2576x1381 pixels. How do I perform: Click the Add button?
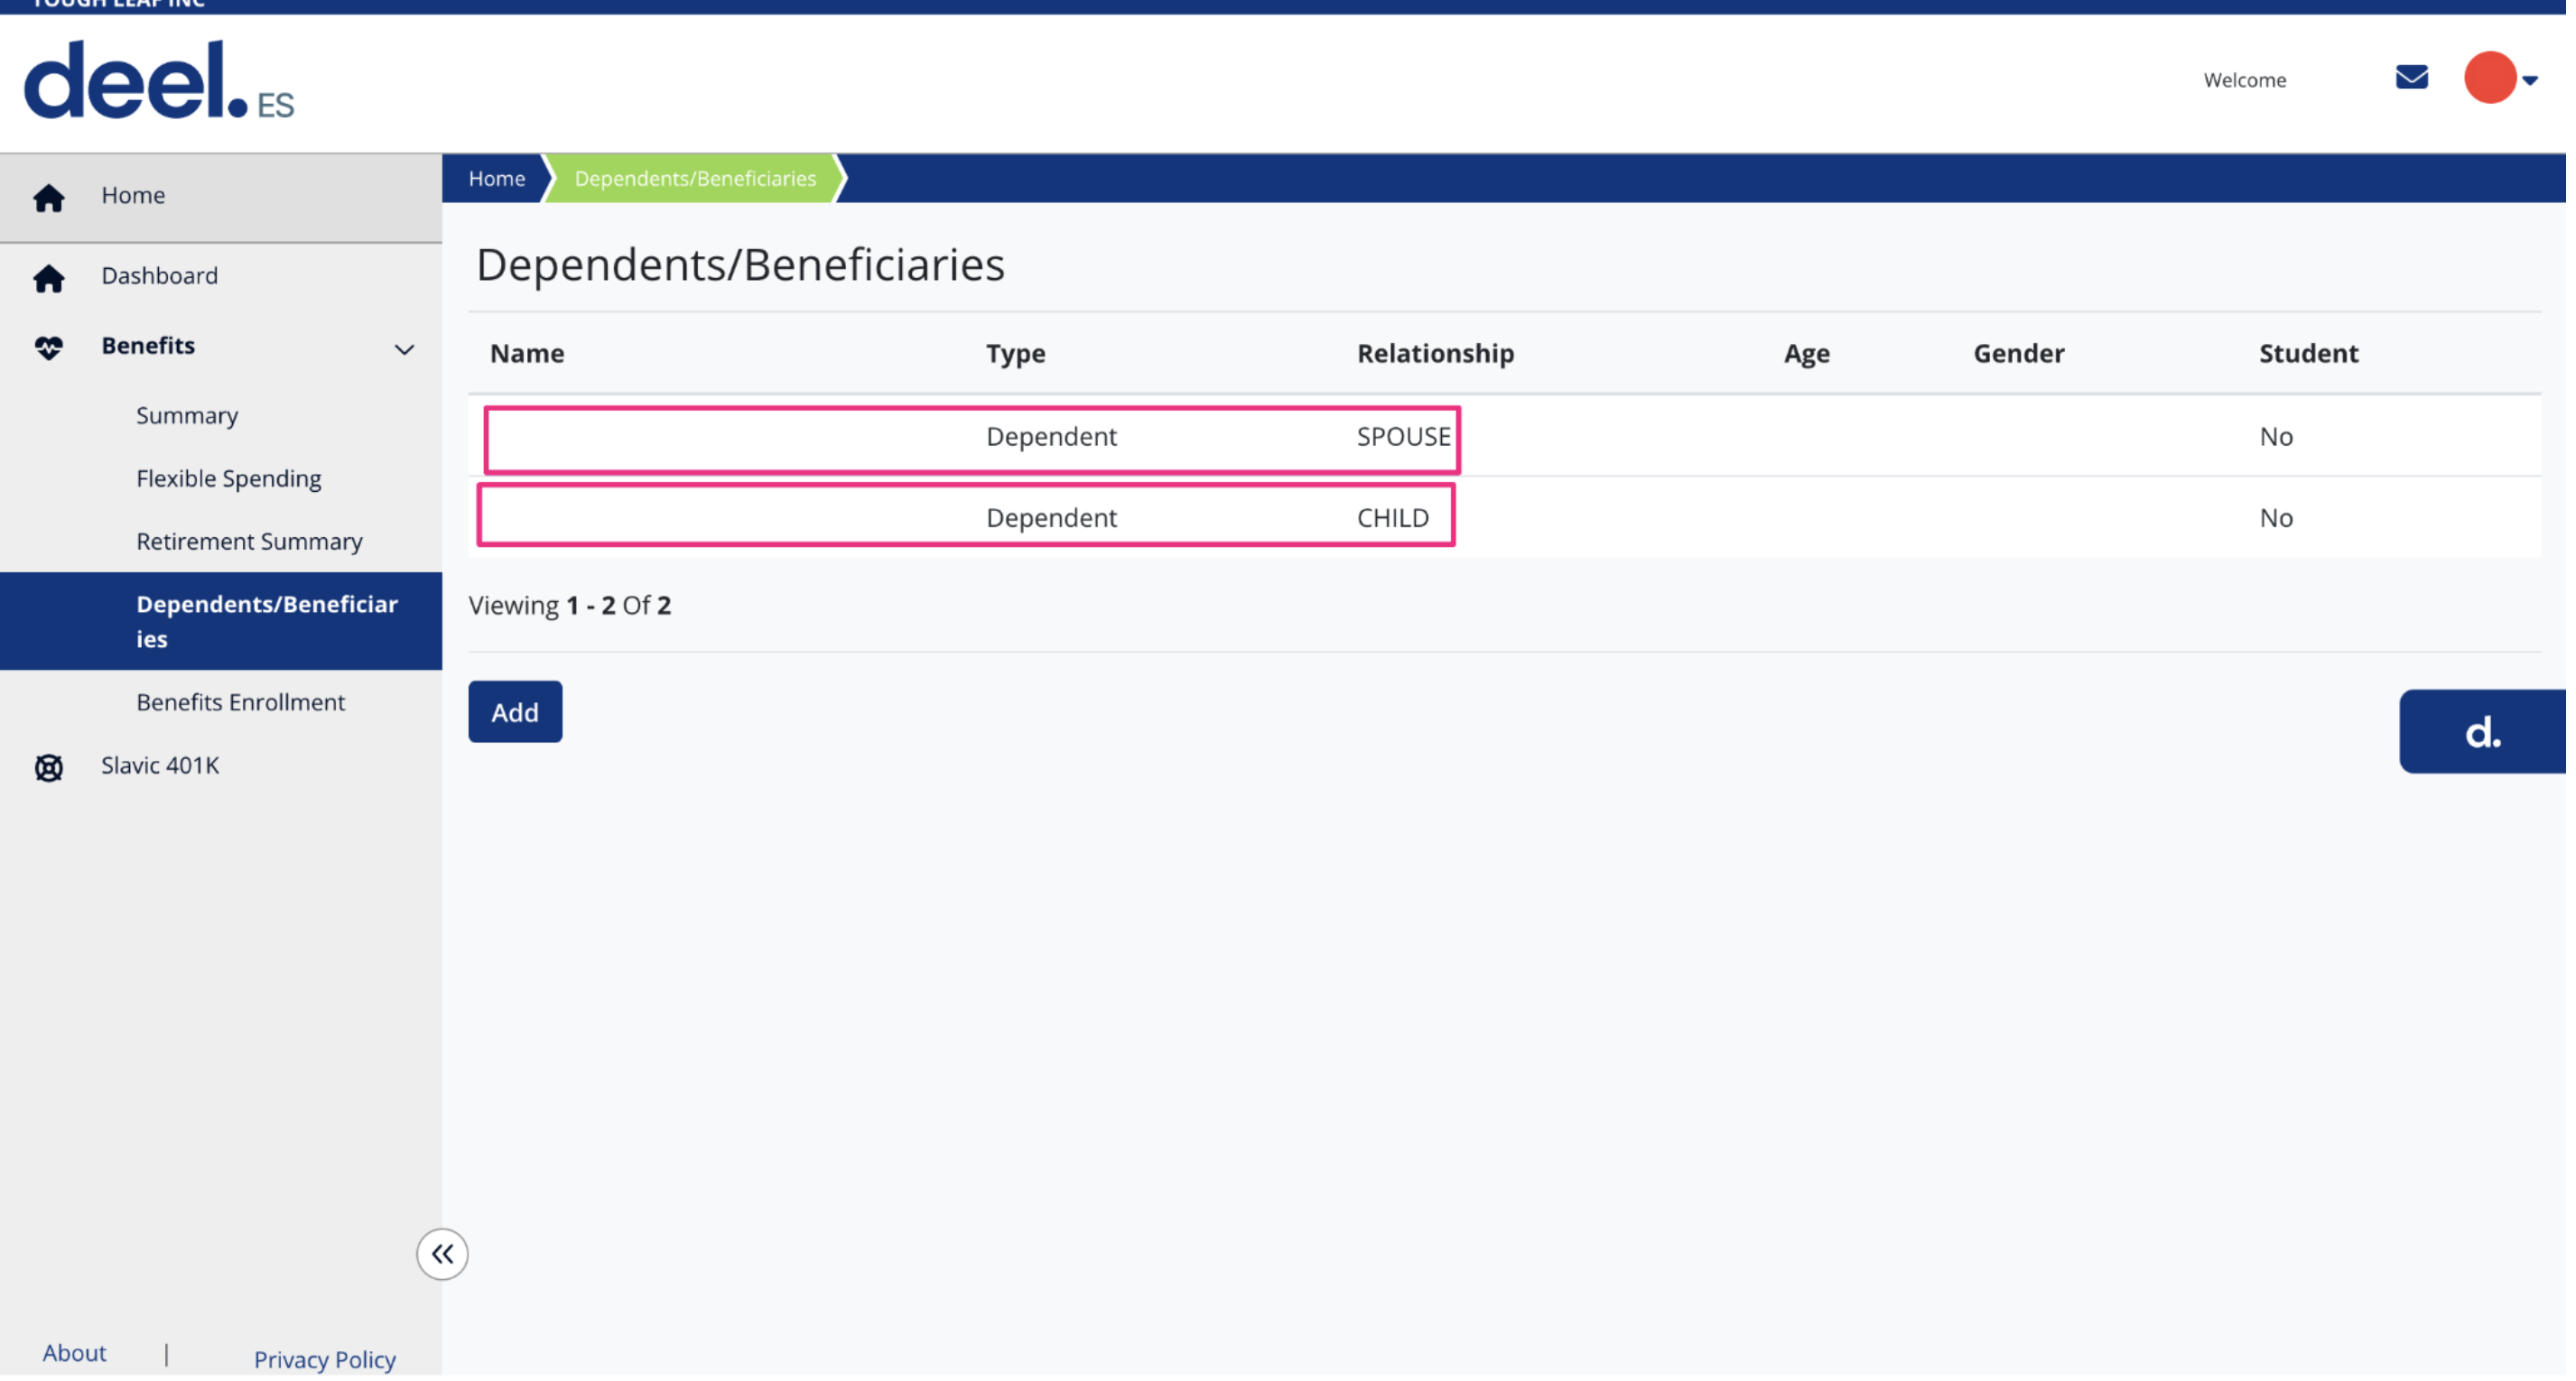[x=514, y=711]
